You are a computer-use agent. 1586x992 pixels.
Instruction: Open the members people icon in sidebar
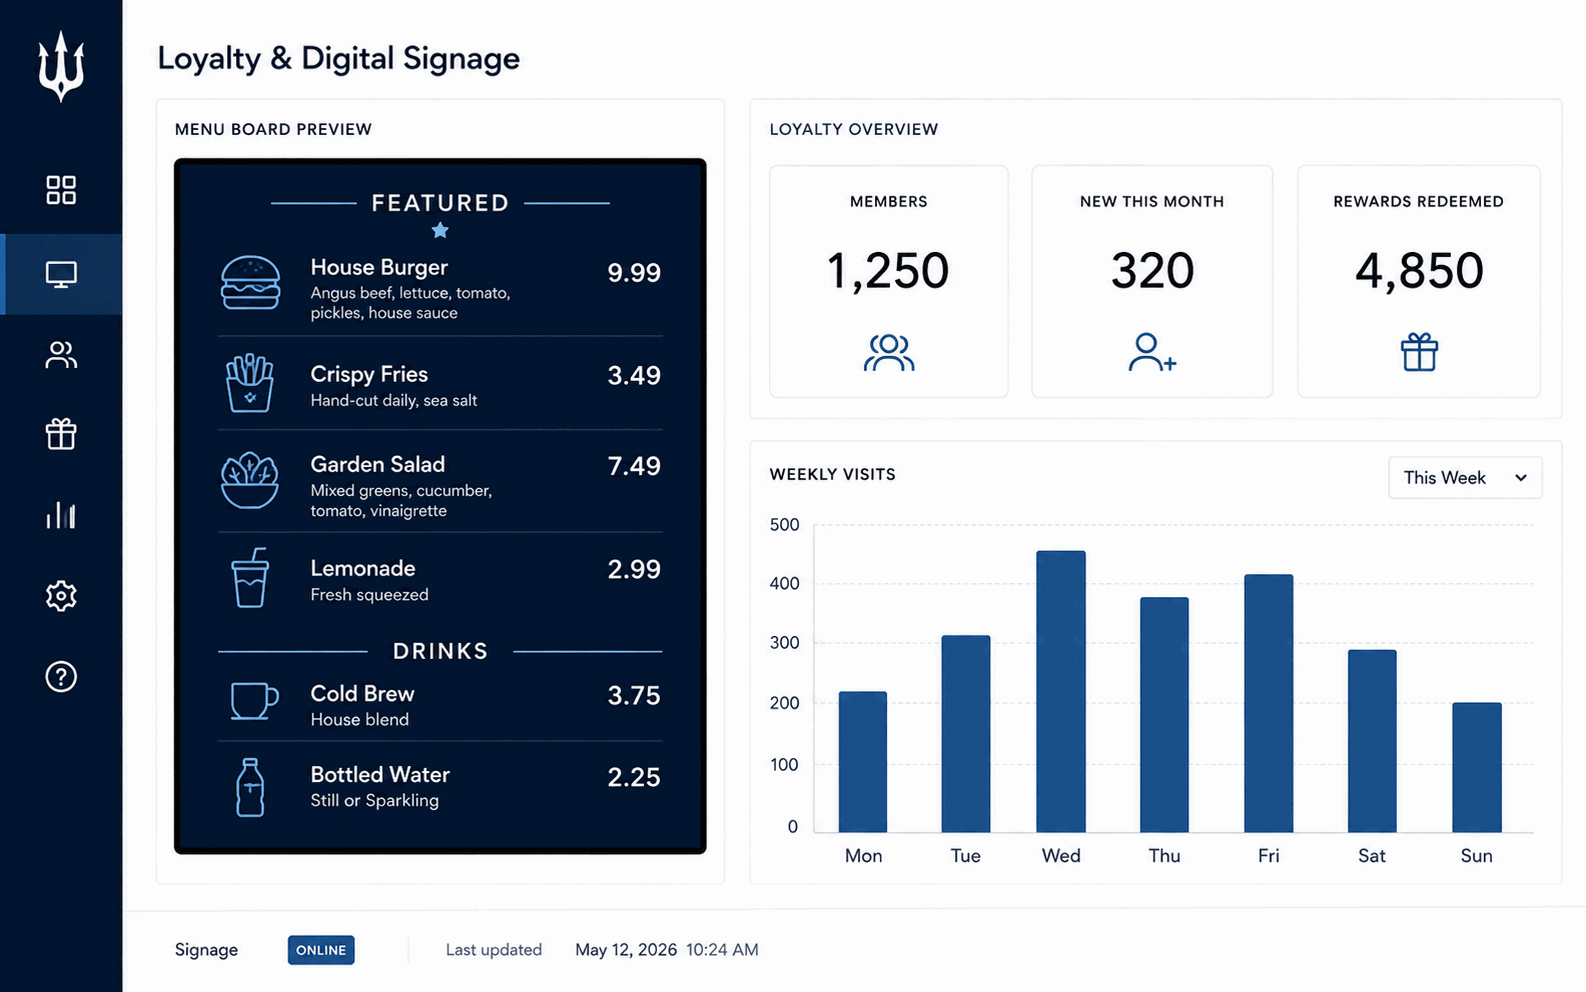(61, 355)
